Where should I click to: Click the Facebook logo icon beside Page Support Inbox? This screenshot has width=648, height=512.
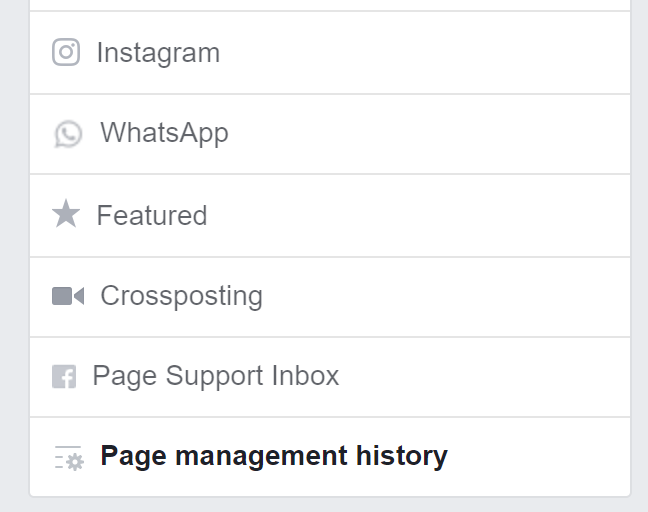click(x=64, y=376)
